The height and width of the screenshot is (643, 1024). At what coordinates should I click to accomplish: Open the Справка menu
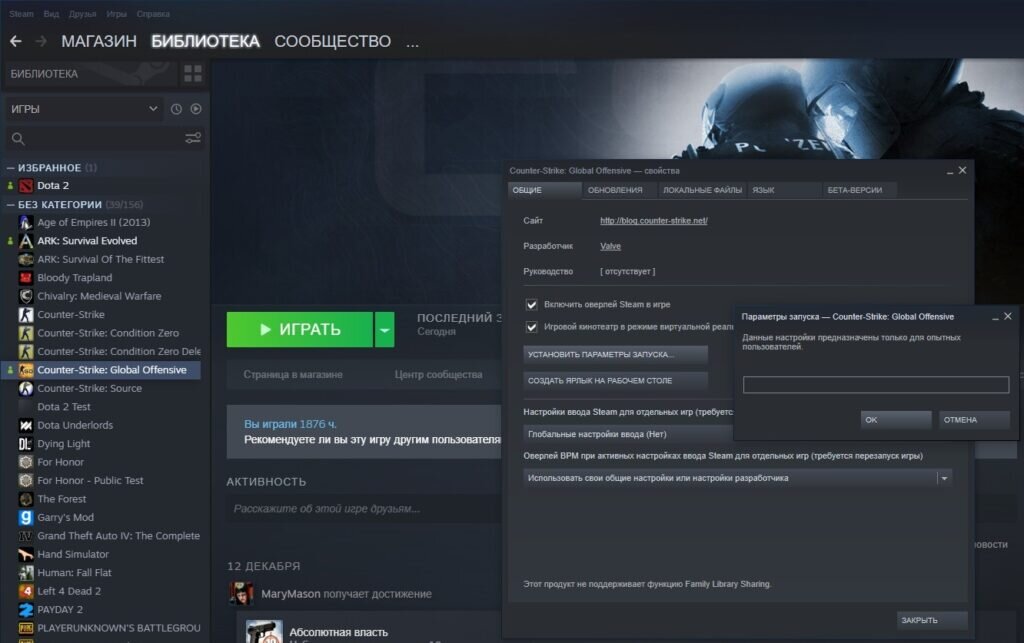[153, 14]
